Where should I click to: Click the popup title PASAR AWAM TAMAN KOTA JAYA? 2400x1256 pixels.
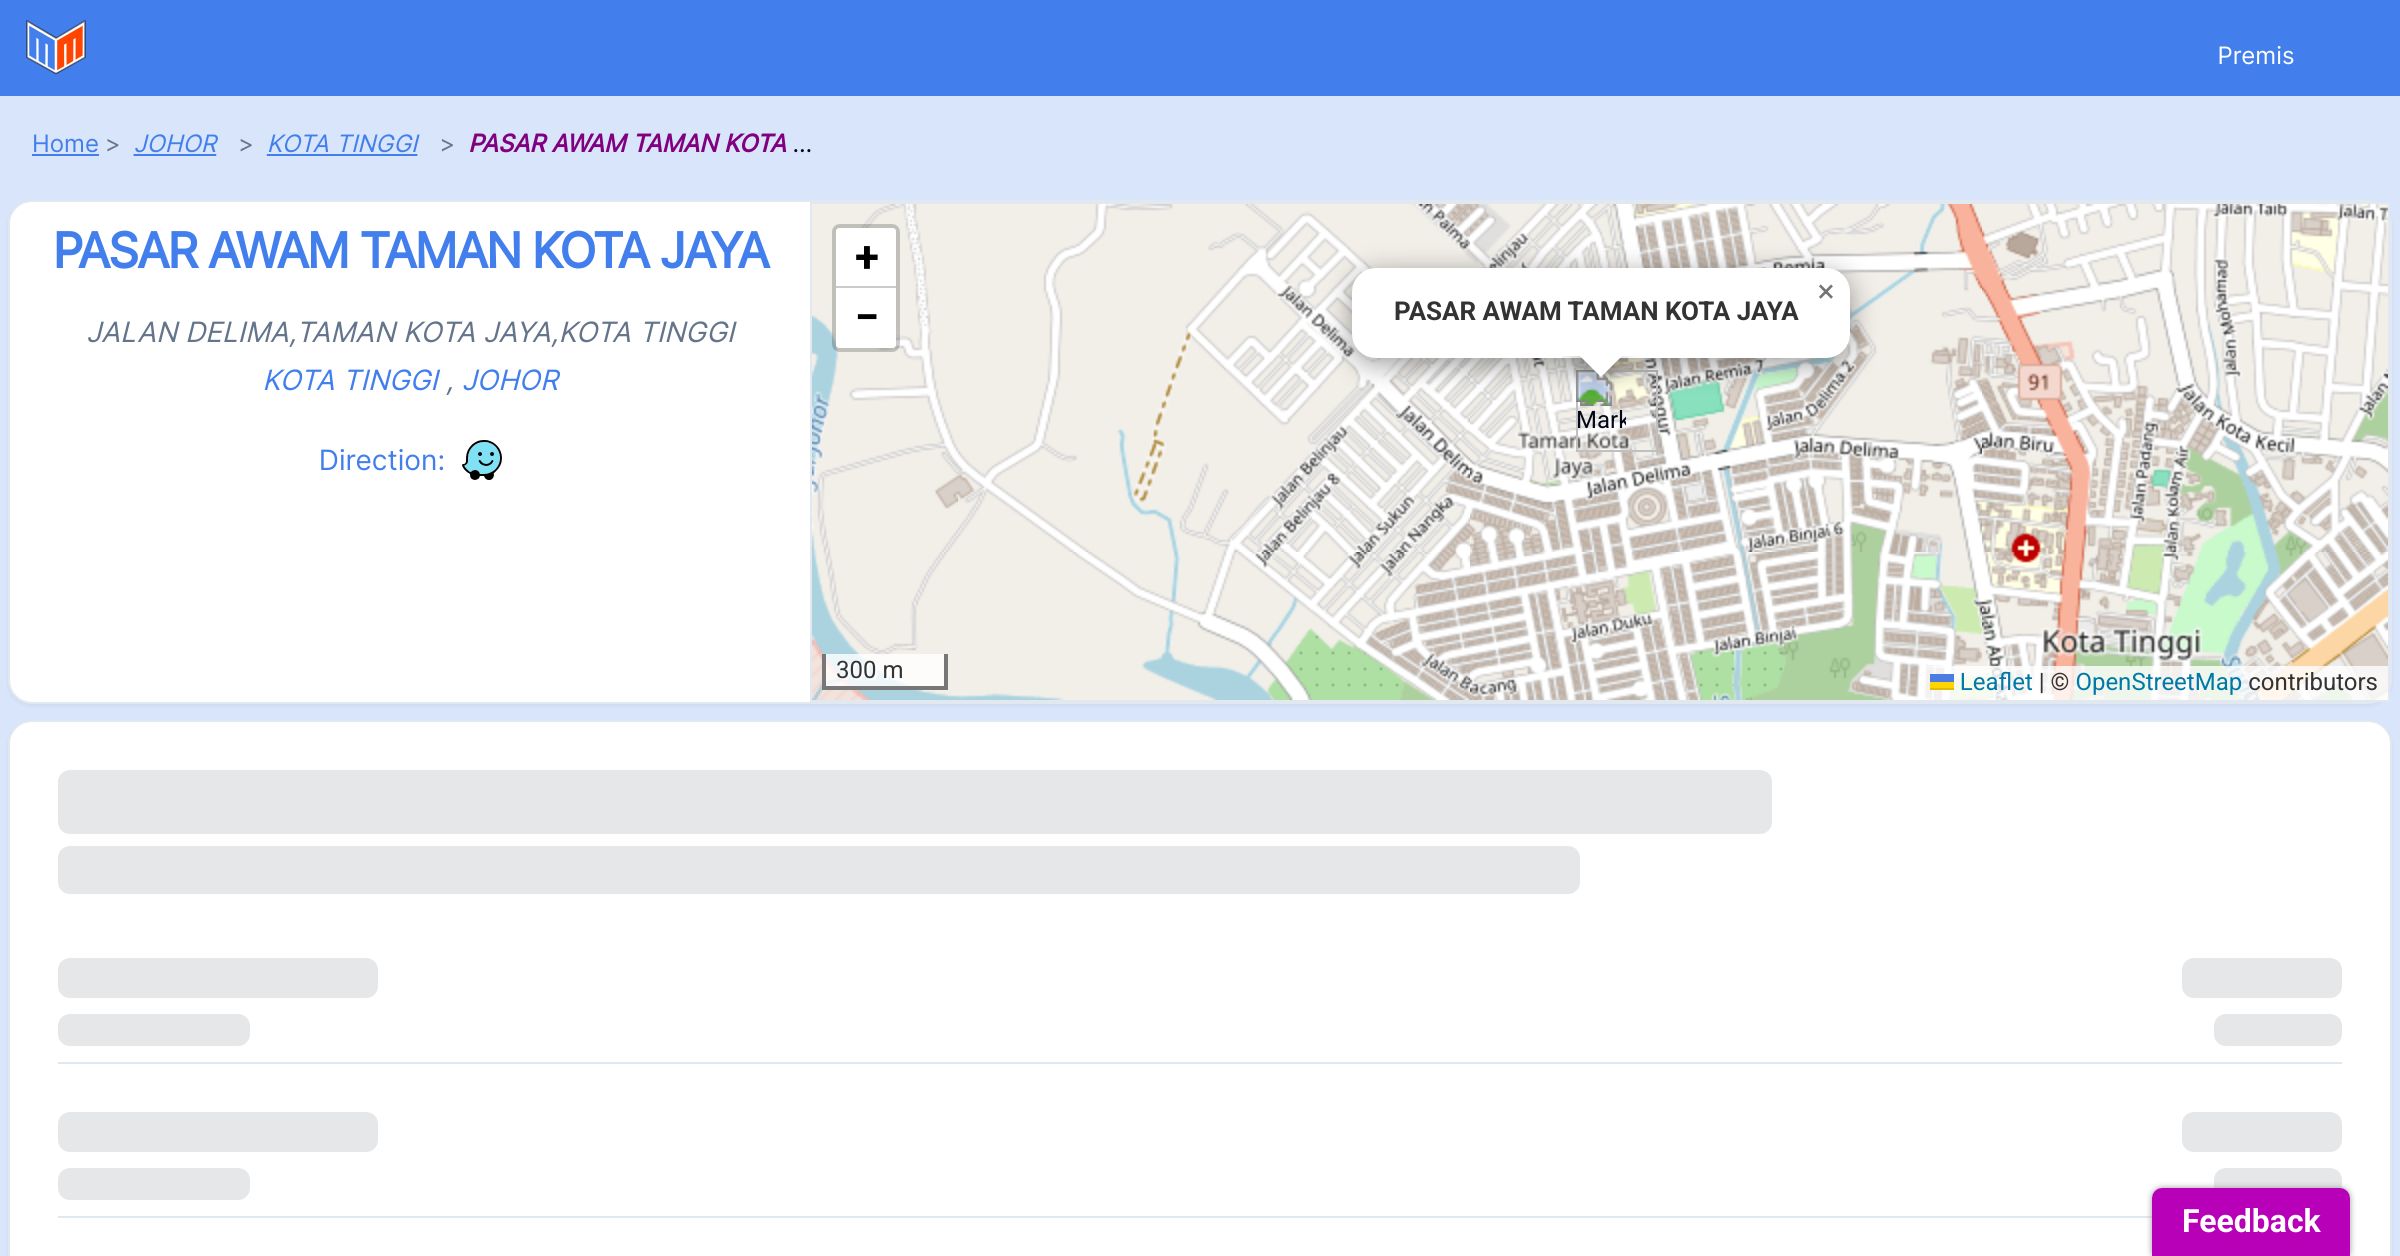pyautogui.click(x=1595, y=311)
